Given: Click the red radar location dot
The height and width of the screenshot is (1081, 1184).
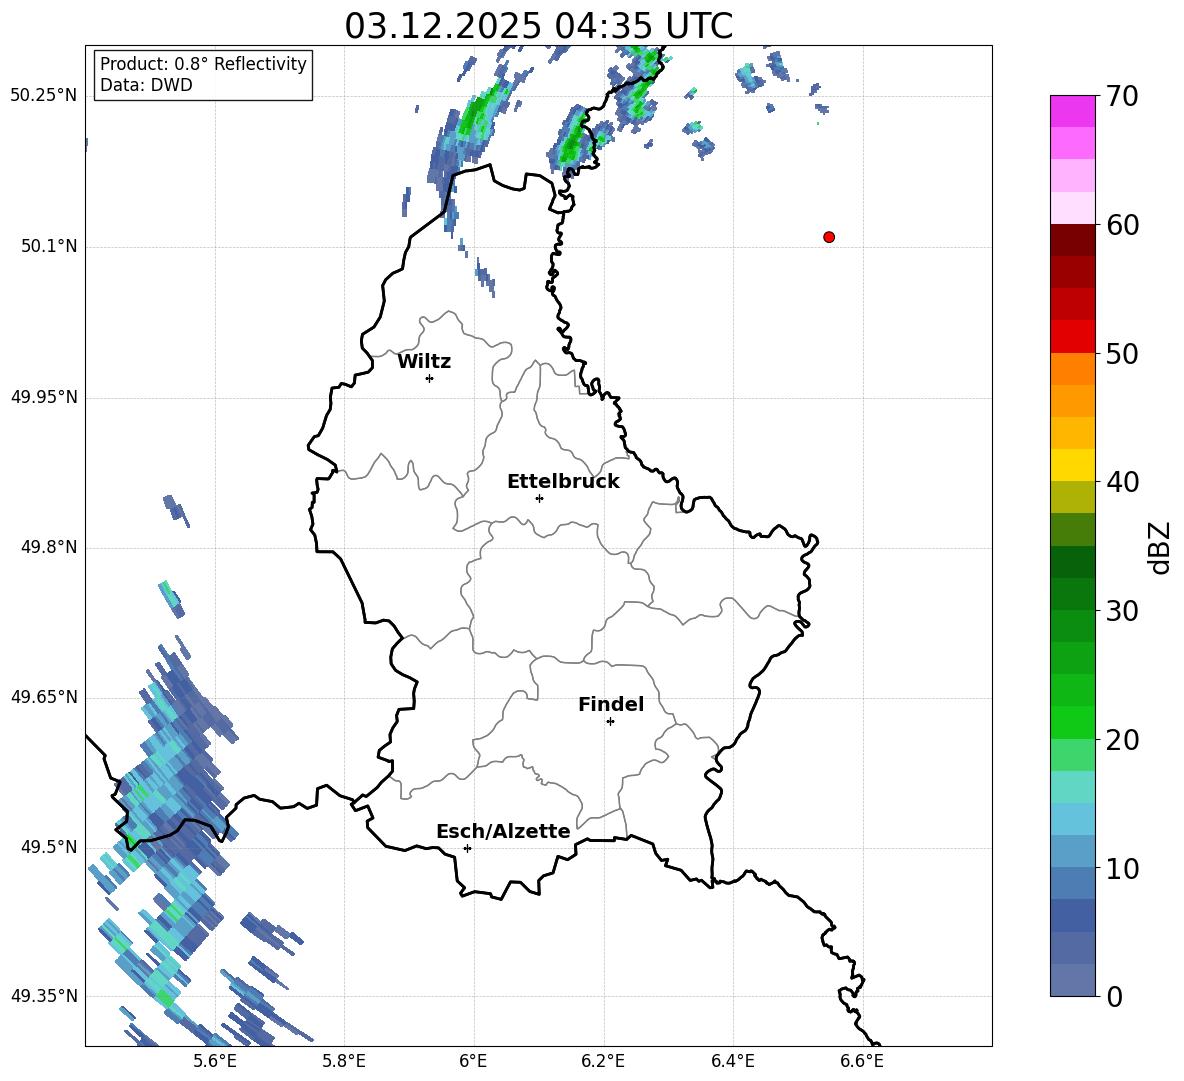Looking at the screenshot, I should tap(829, 237).
